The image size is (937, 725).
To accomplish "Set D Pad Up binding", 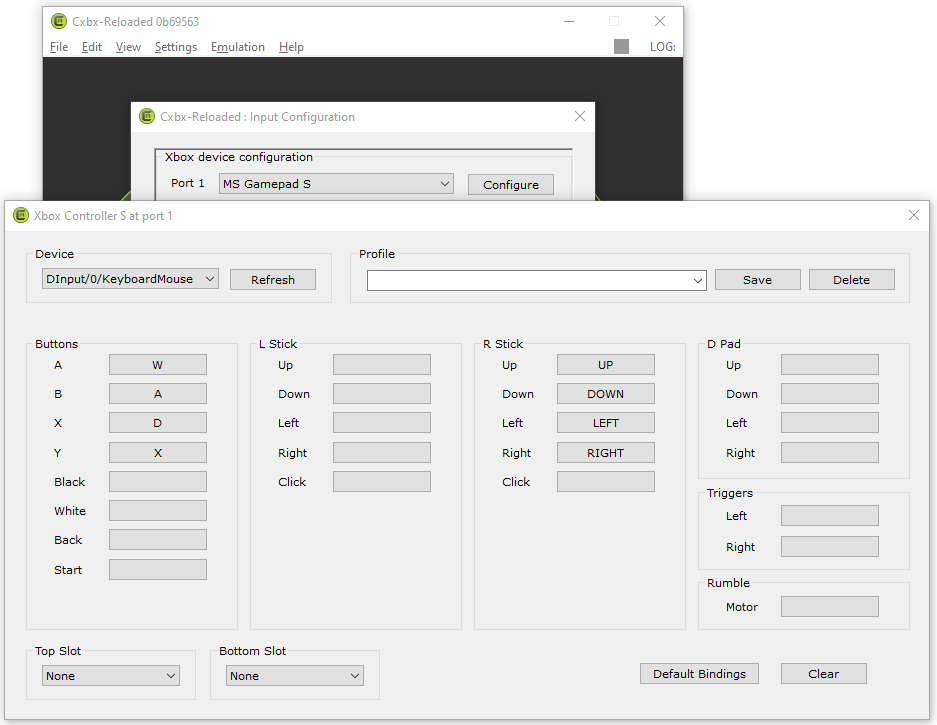I will 830,365.
